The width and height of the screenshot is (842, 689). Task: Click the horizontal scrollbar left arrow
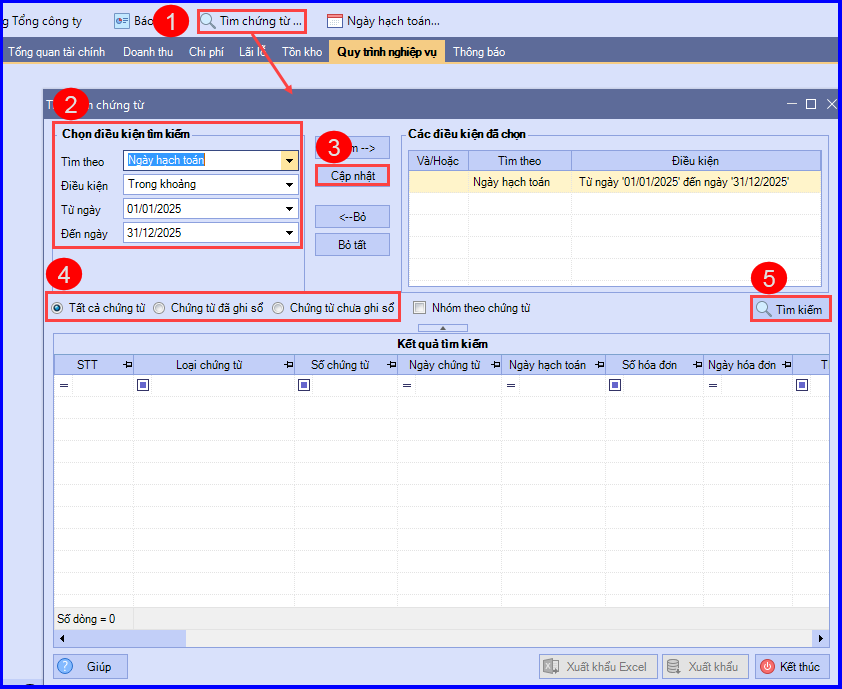pyautogui.click(x=62, y=639)
